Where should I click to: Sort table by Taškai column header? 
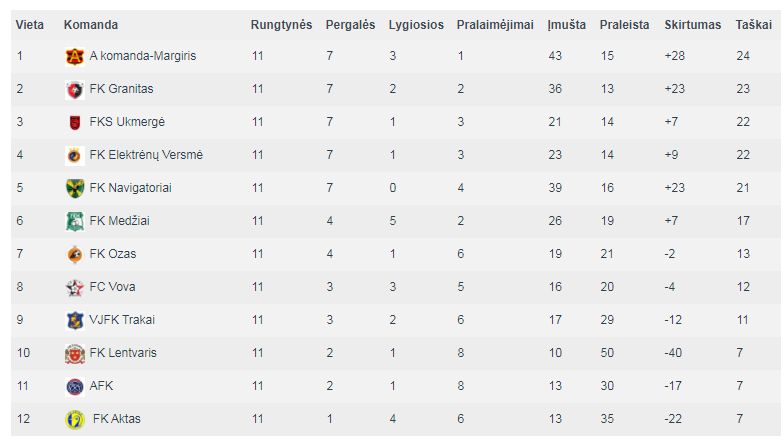tap(753, 25)
